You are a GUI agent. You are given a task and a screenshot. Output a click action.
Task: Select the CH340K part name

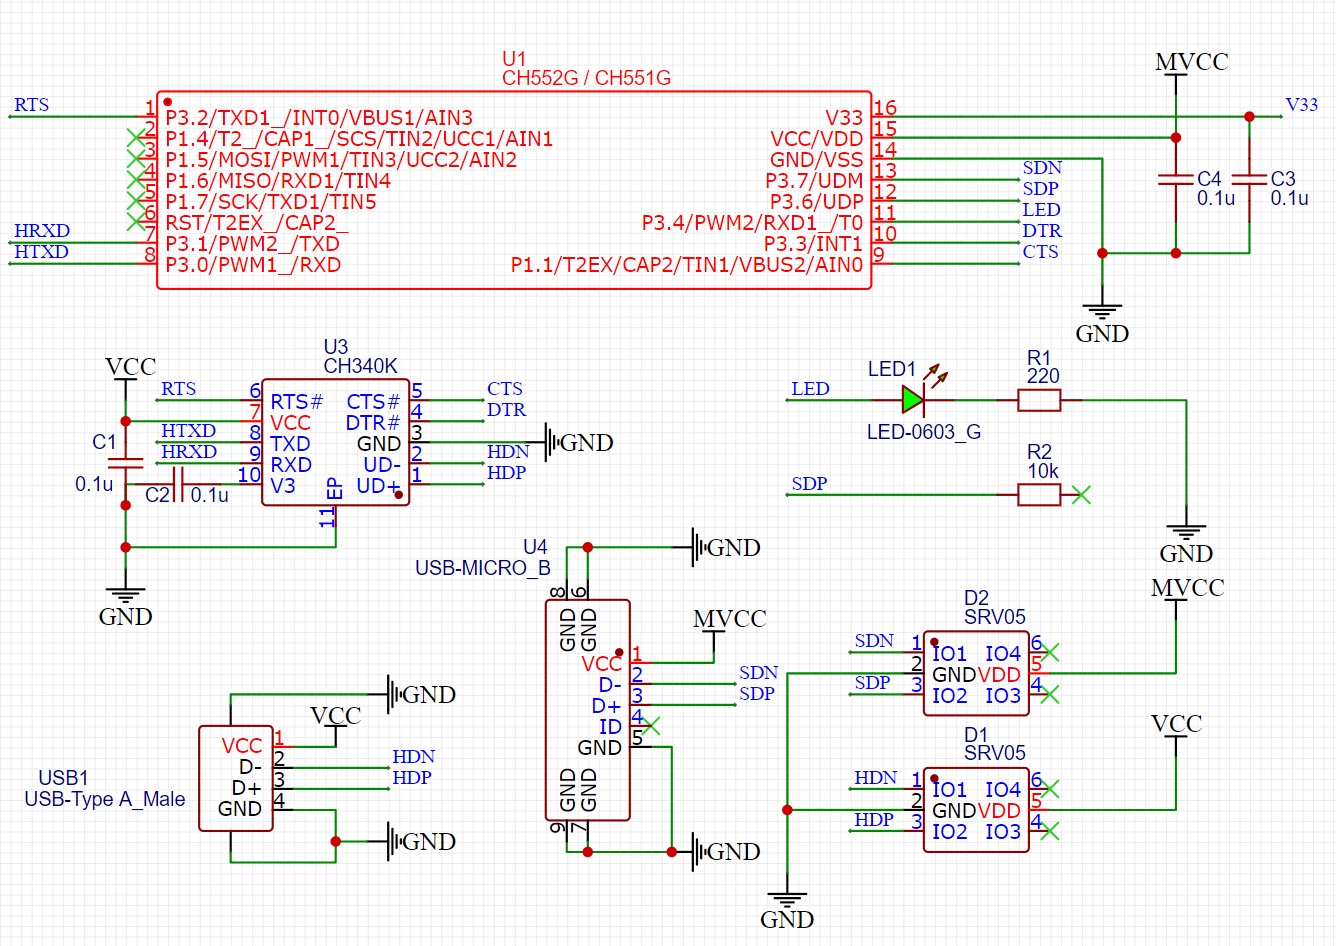click(360, 366)
